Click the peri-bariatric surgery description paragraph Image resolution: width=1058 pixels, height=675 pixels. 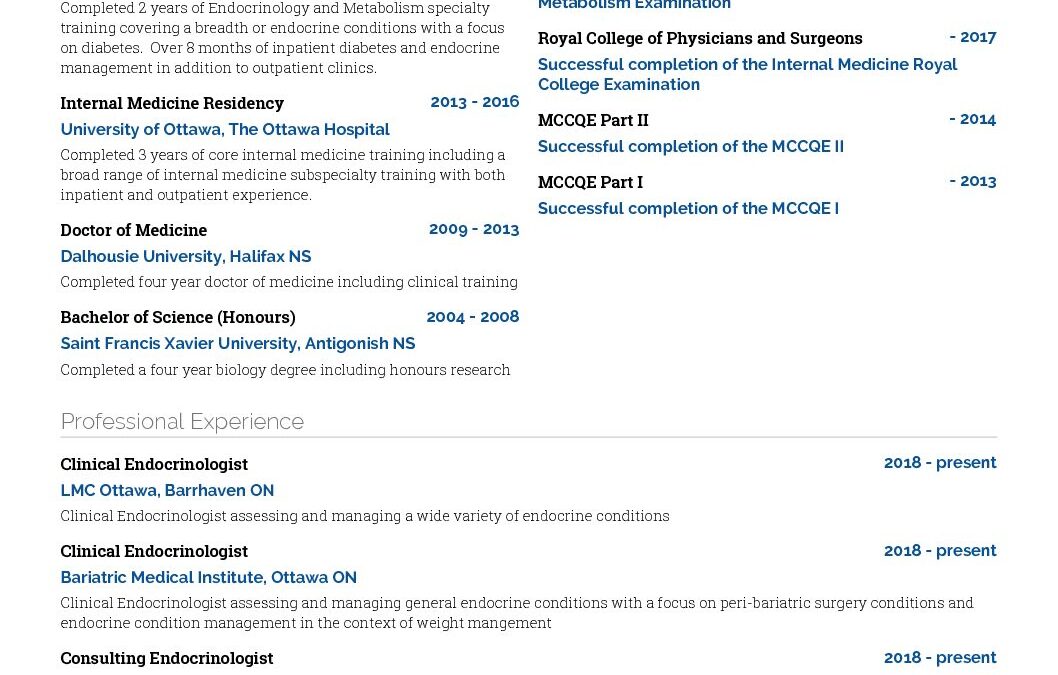pyautogui.click(x=517, y=613)
